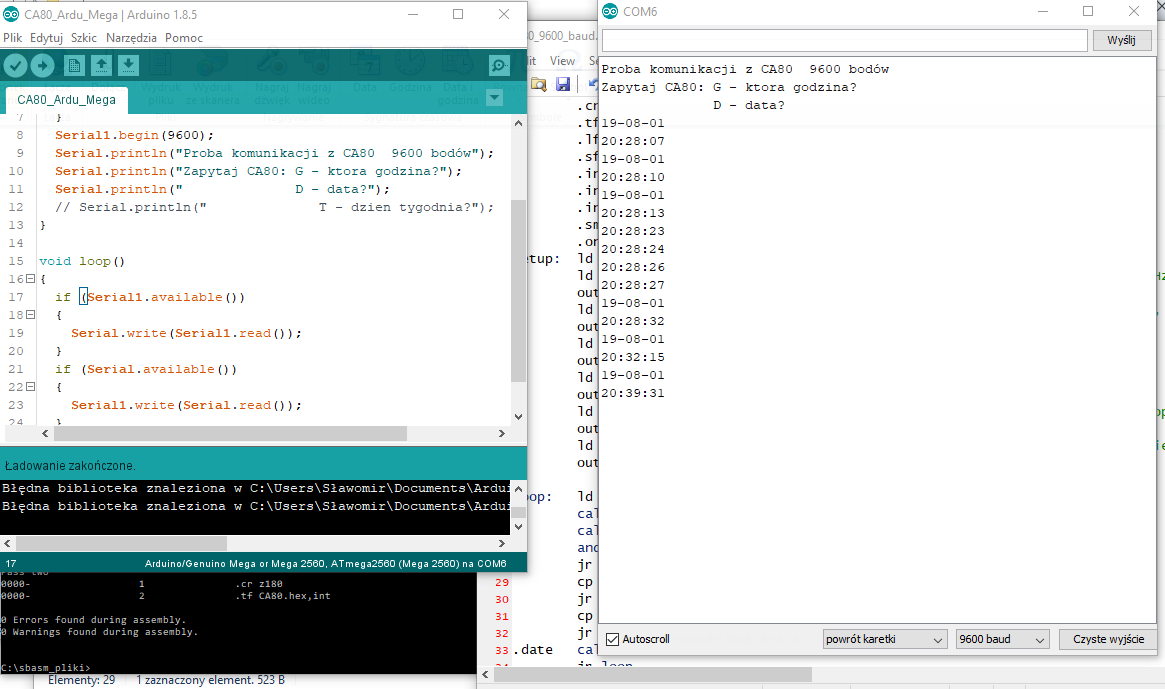Click 'void loop()' code line
This screenshot has height=689, width=1165.
point(82,261)
